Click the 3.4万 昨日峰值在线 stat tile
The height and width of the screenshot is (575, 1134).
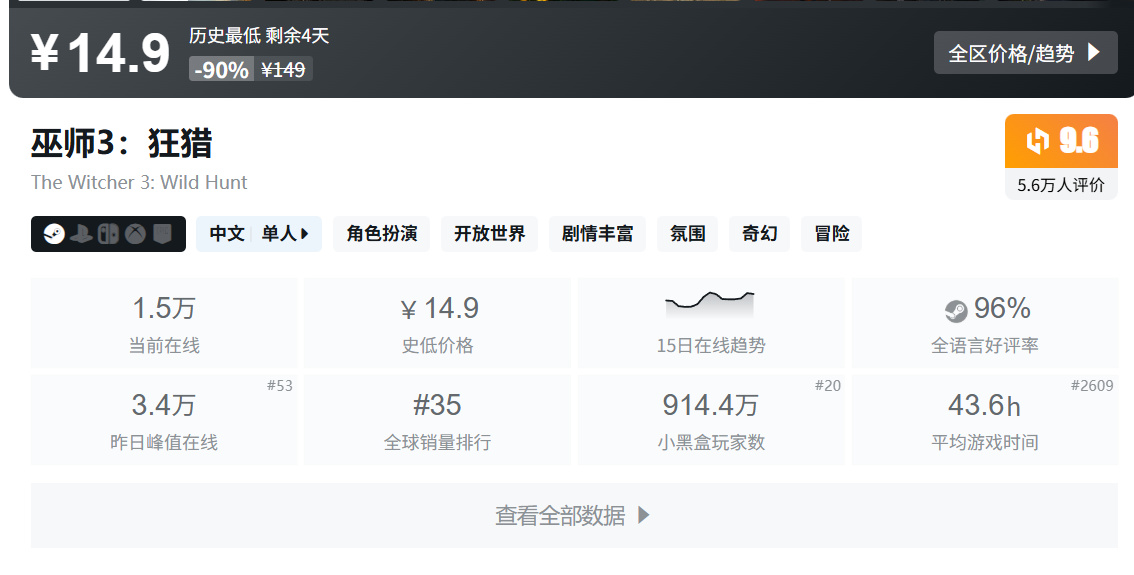click(164, 419)
